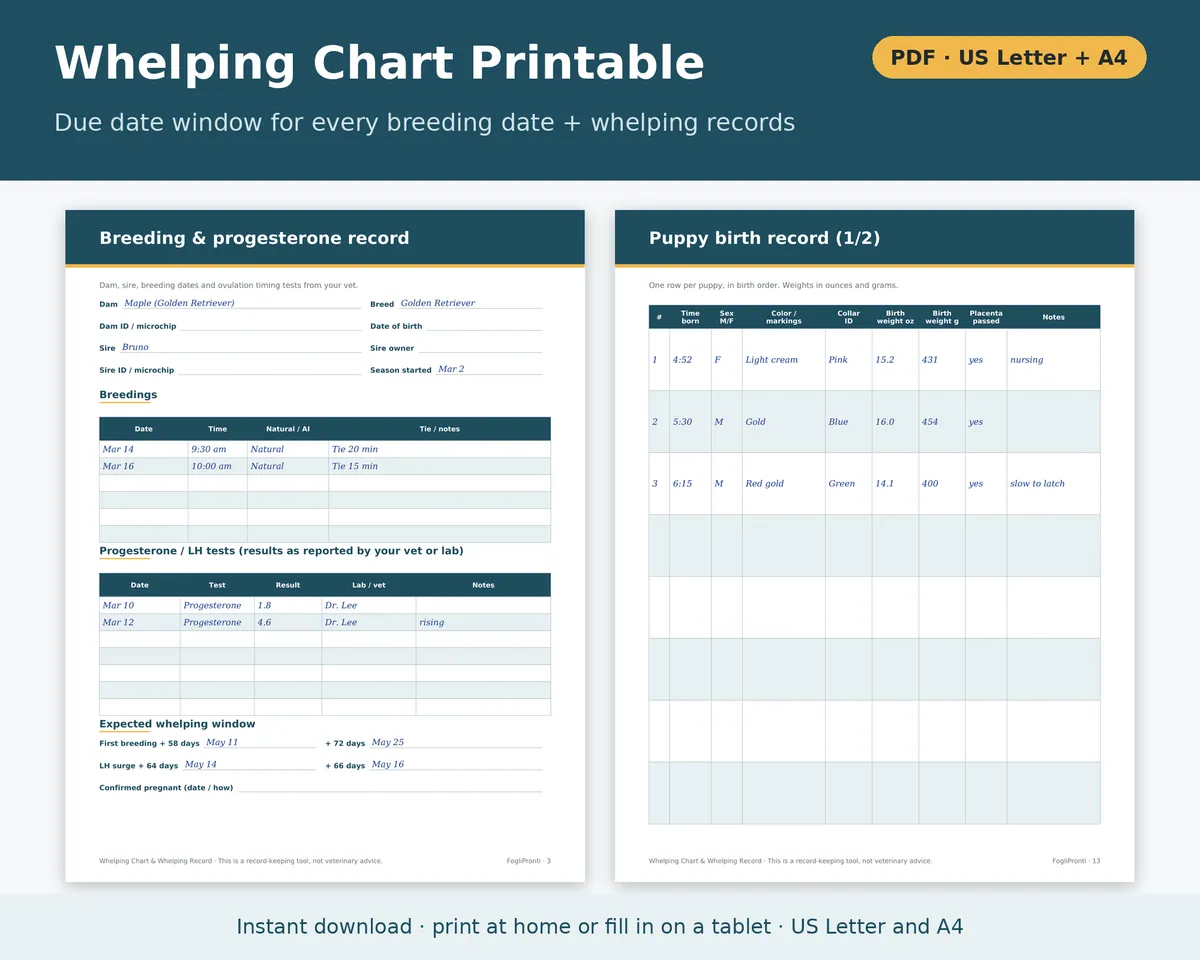This screenshot has height=960, width=1200.
Task: Select the 10:00 am breeding time cell
Action: (x=218, y=466)
